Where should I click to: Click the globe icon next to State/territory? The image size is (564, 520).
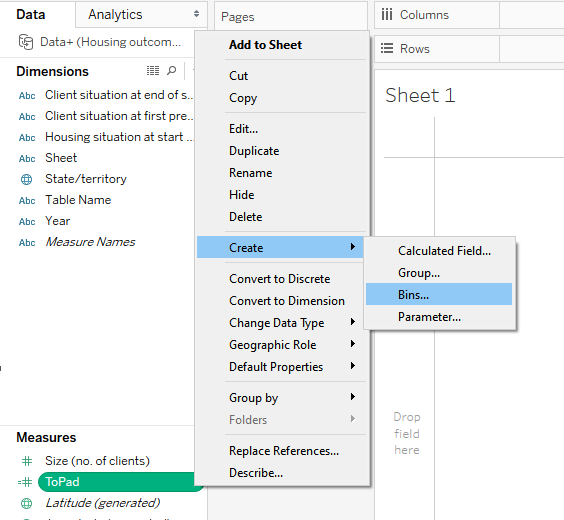27,179
